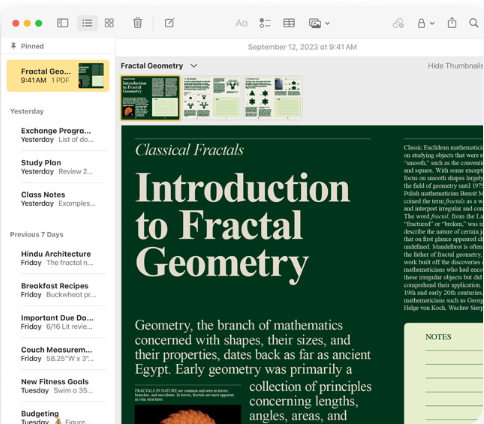
Task: Insert a table
Action: coord(289,23)
